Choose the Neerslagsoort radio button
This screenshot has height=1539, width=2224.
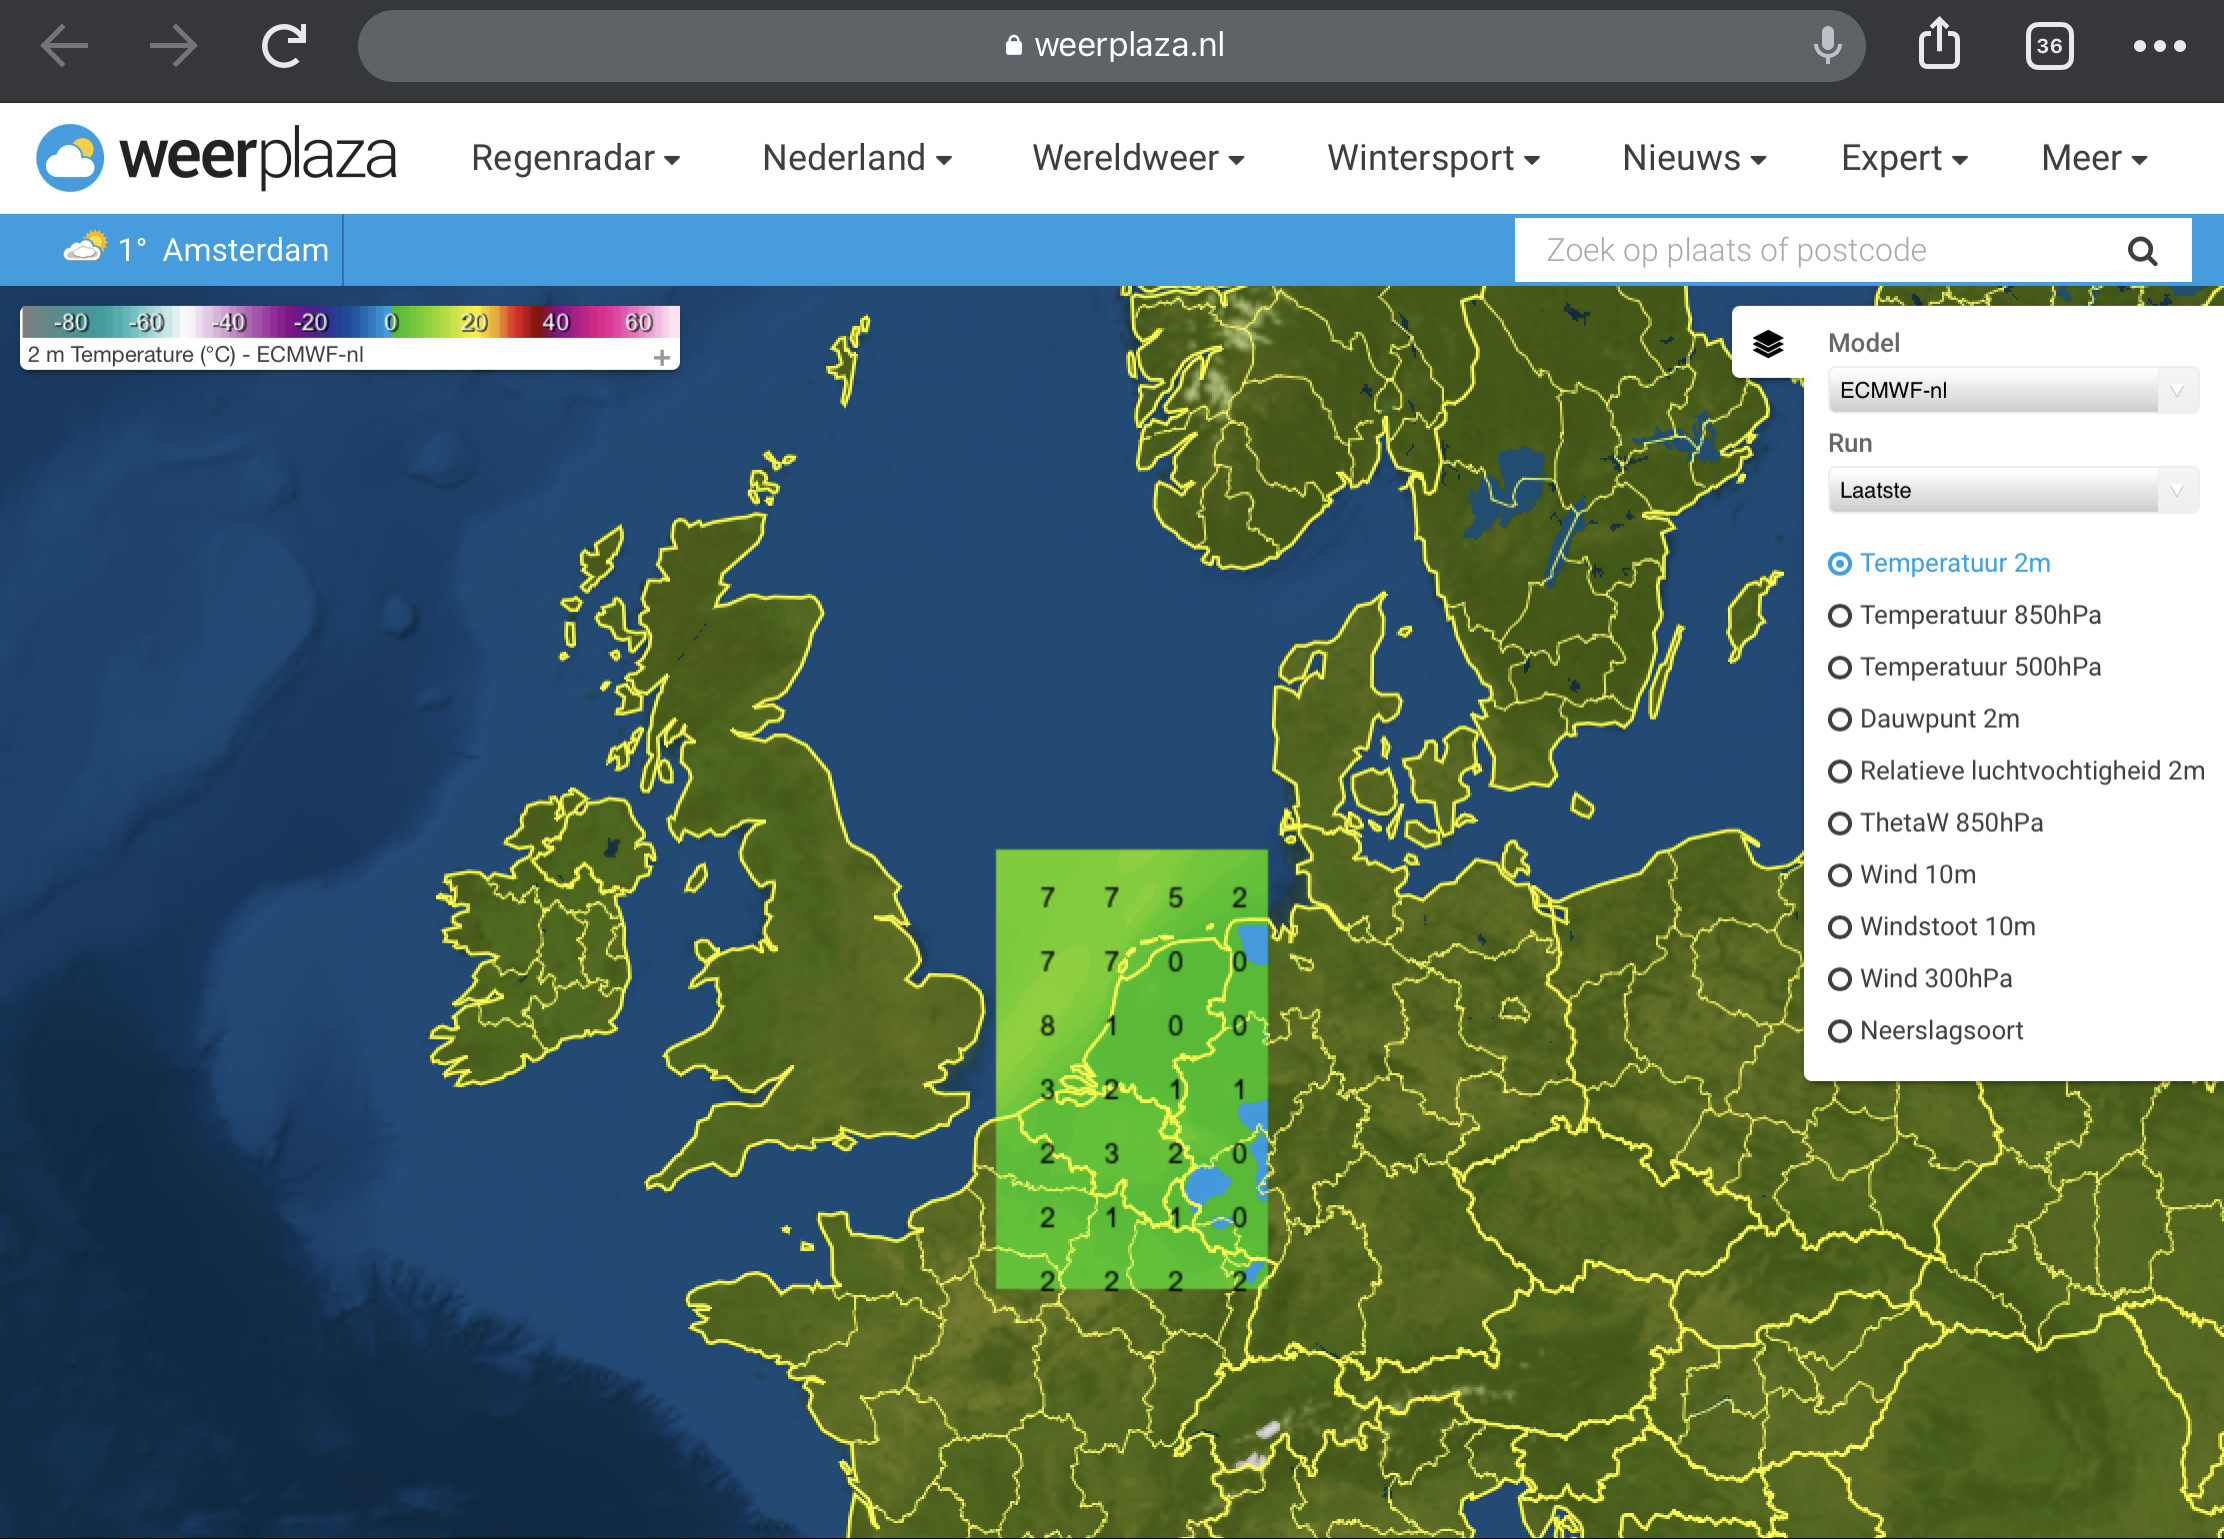[1839, 1032]
